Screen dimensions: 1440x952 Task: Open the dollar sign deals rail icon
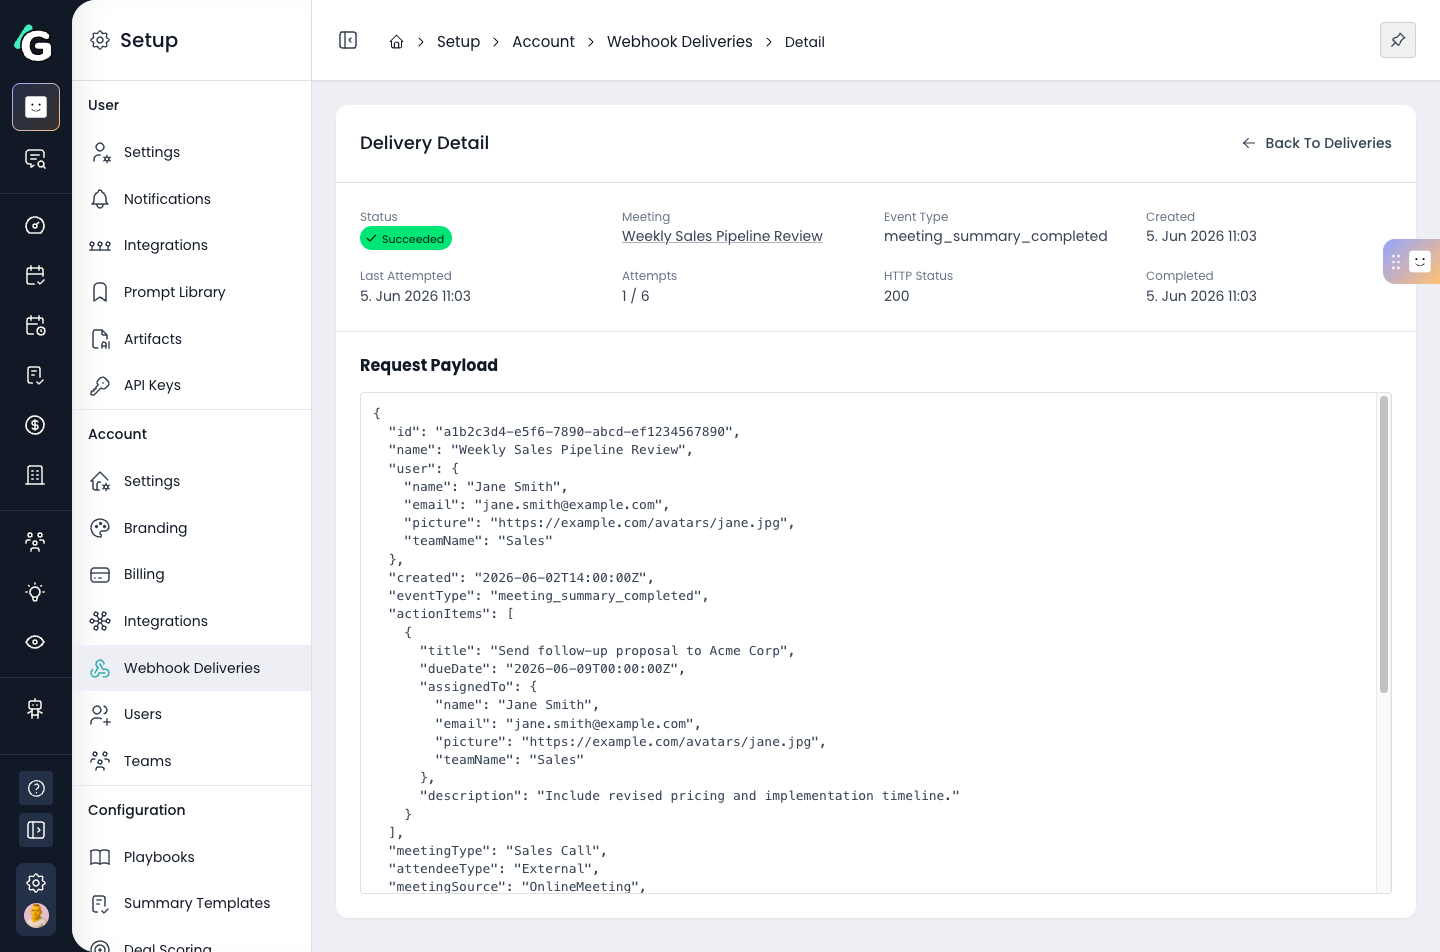click(36, 425)
